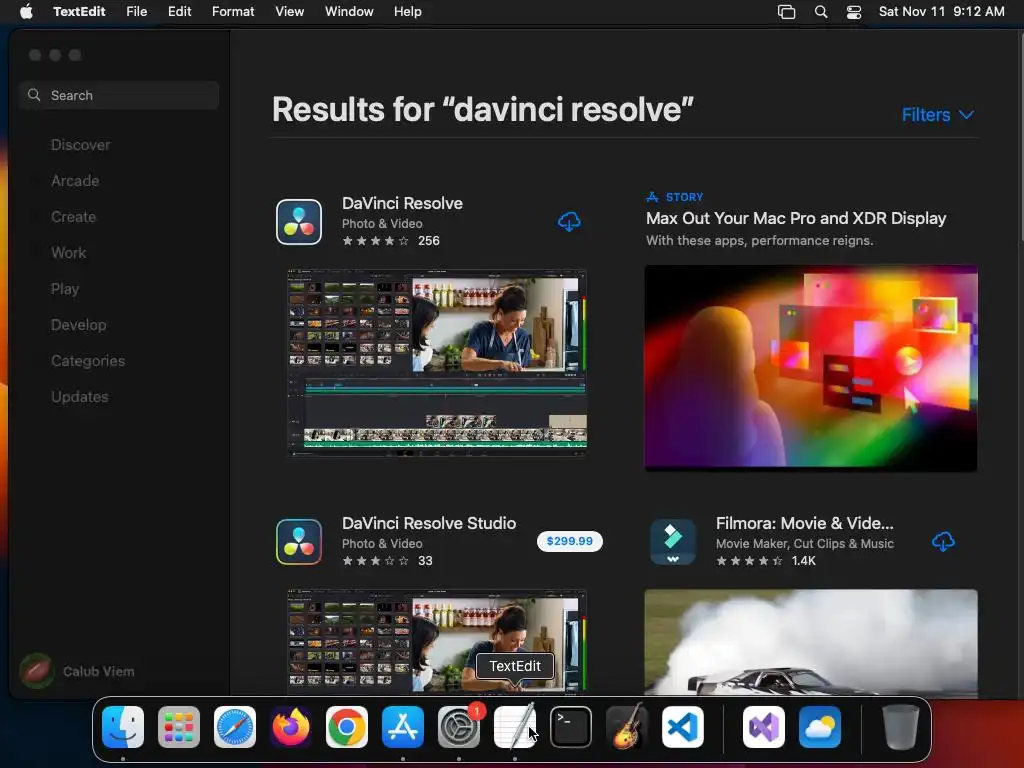
Task: Open the Window menu
Action: pos(349,12)
